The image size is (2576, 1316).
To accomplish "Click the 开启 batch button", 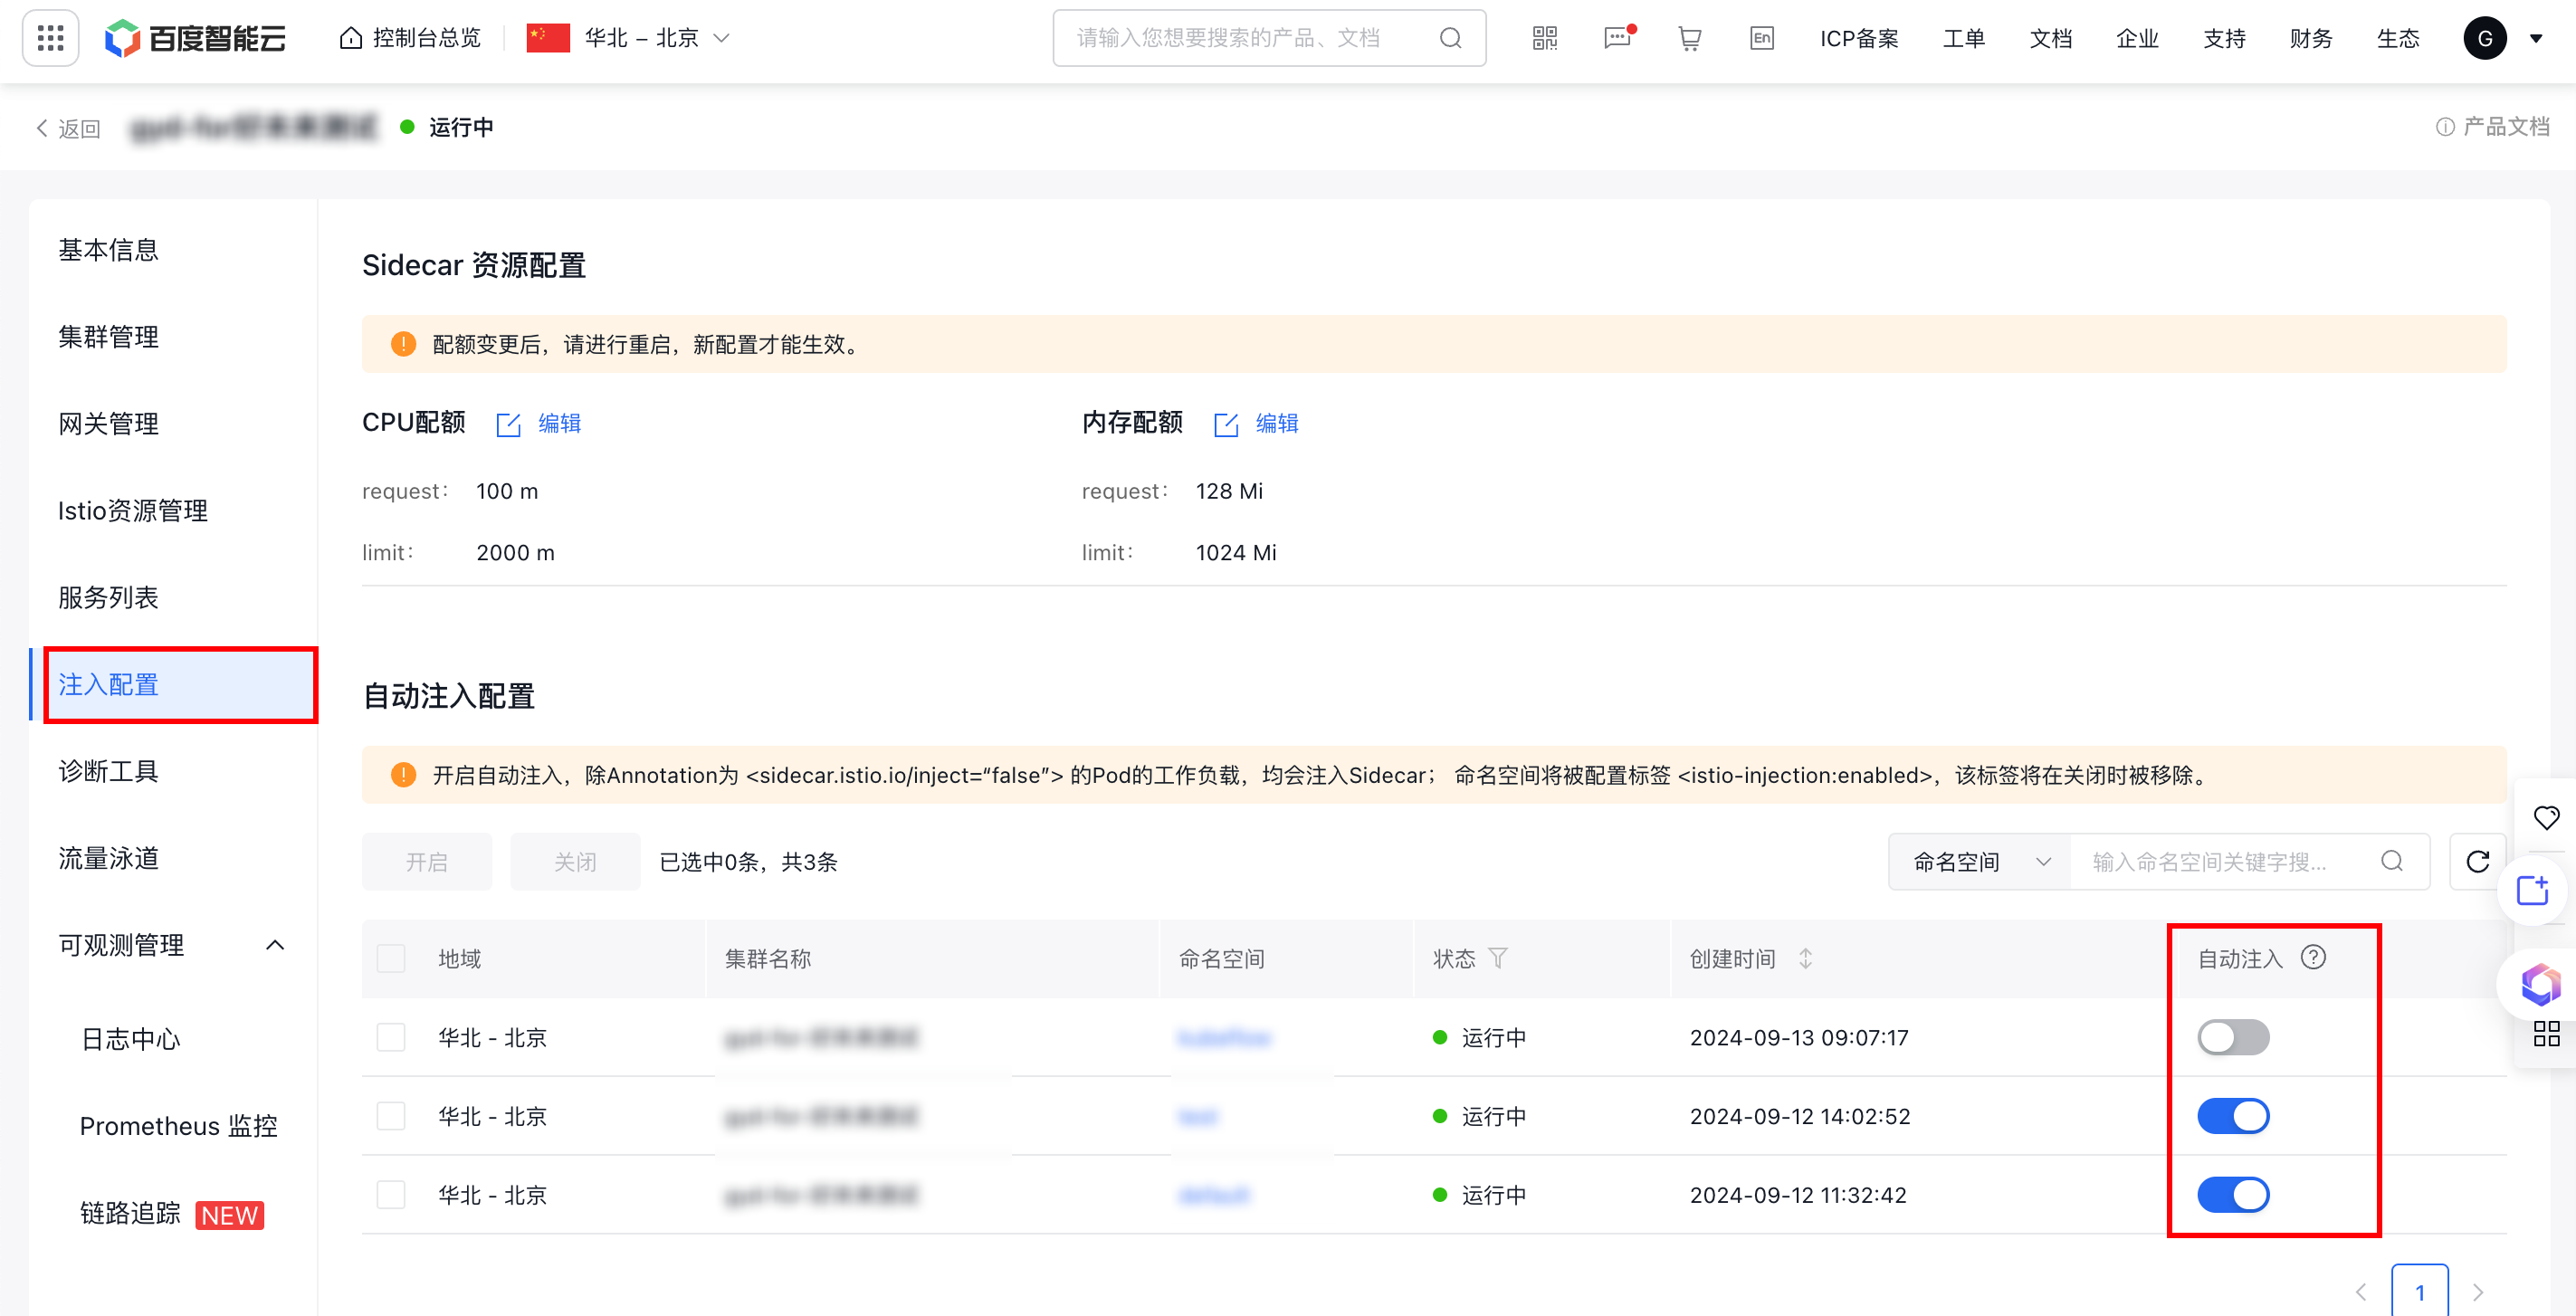I will 427,862.
